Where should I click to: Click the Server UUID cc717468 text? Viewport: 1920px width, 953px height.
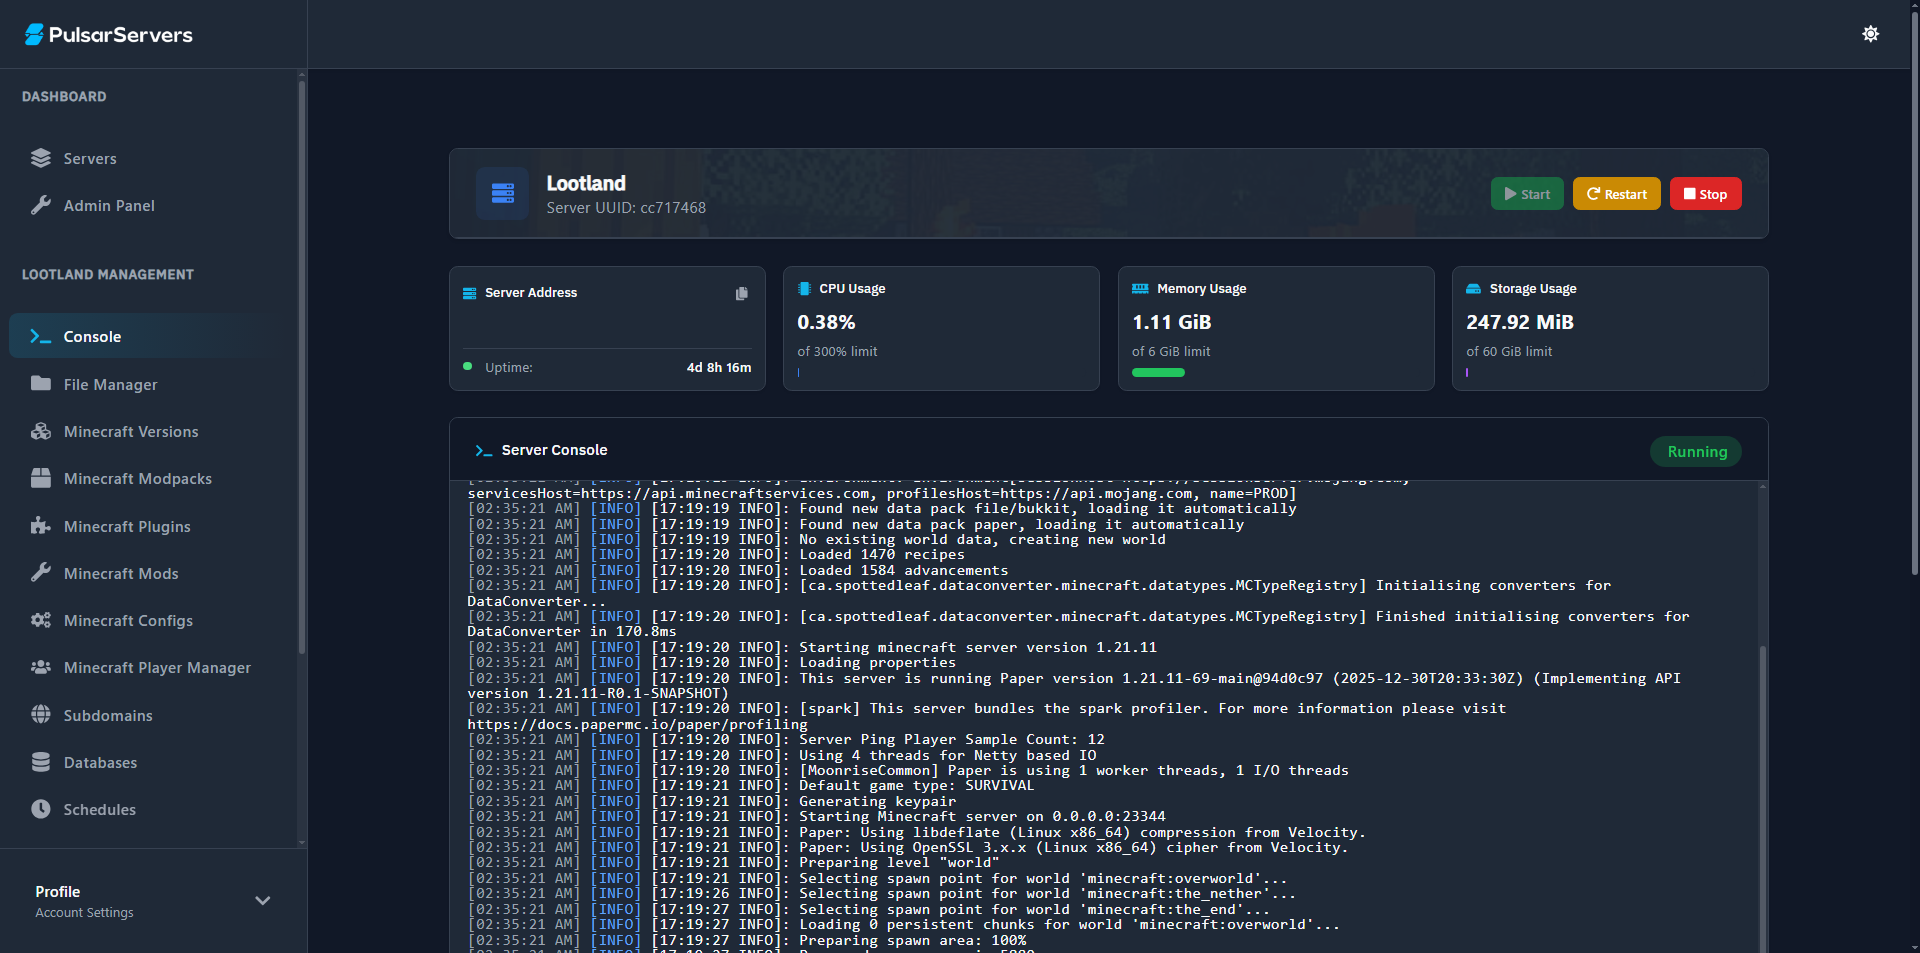626,208
